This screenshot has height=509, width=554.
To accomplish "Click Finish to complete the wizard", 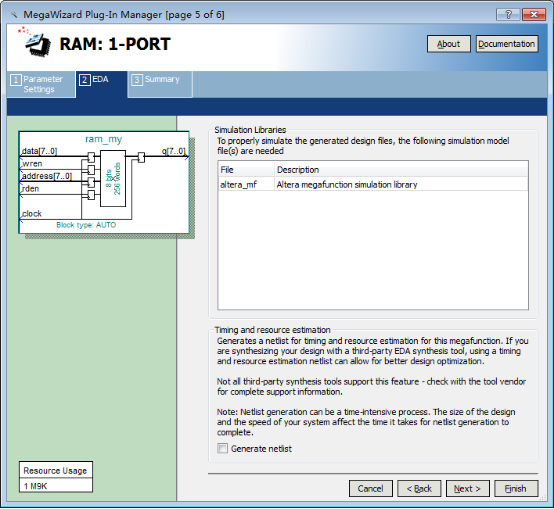I will (516, 489).
